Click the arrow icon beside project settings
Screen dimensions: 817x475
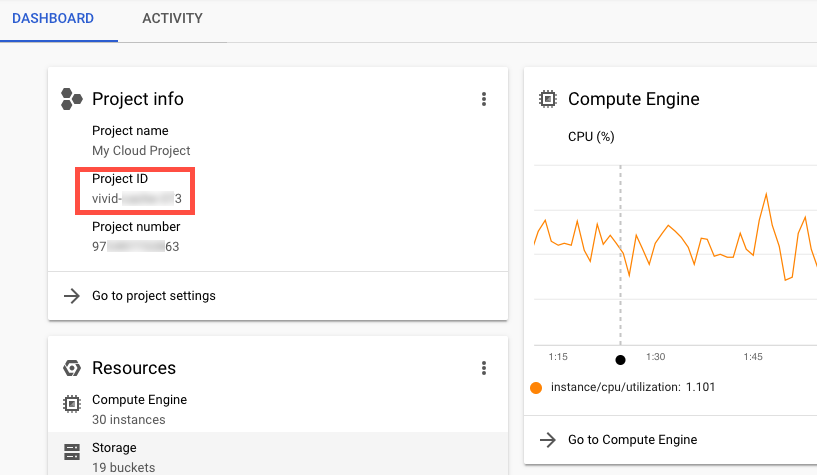[x=72, y=296]
